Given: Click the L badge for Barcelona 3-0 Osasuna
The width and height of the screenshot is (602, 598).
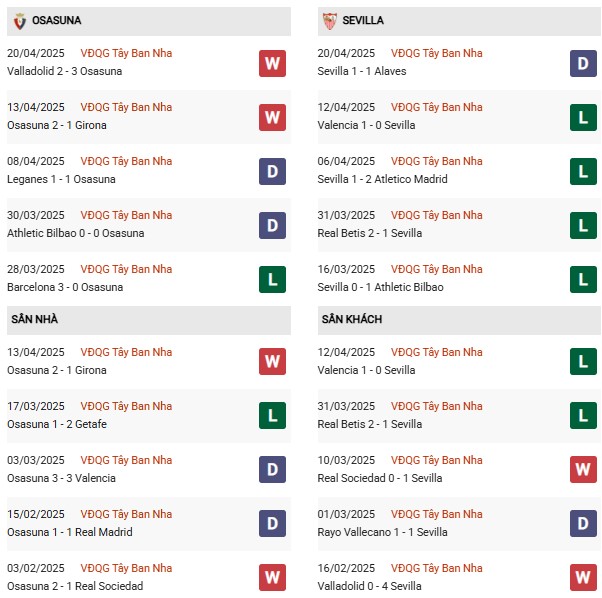Looking at the screenshot, I should pyautogui.click(x=272, y=279).
